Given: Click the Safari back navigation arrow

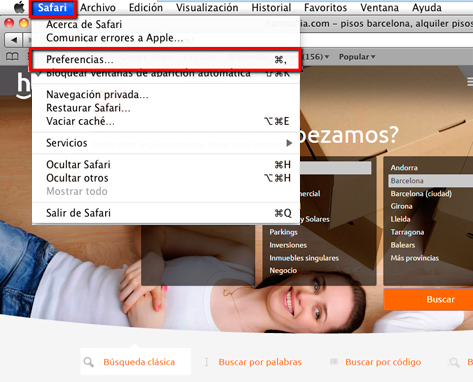Looking at the screenshot, I should (13, 40).
